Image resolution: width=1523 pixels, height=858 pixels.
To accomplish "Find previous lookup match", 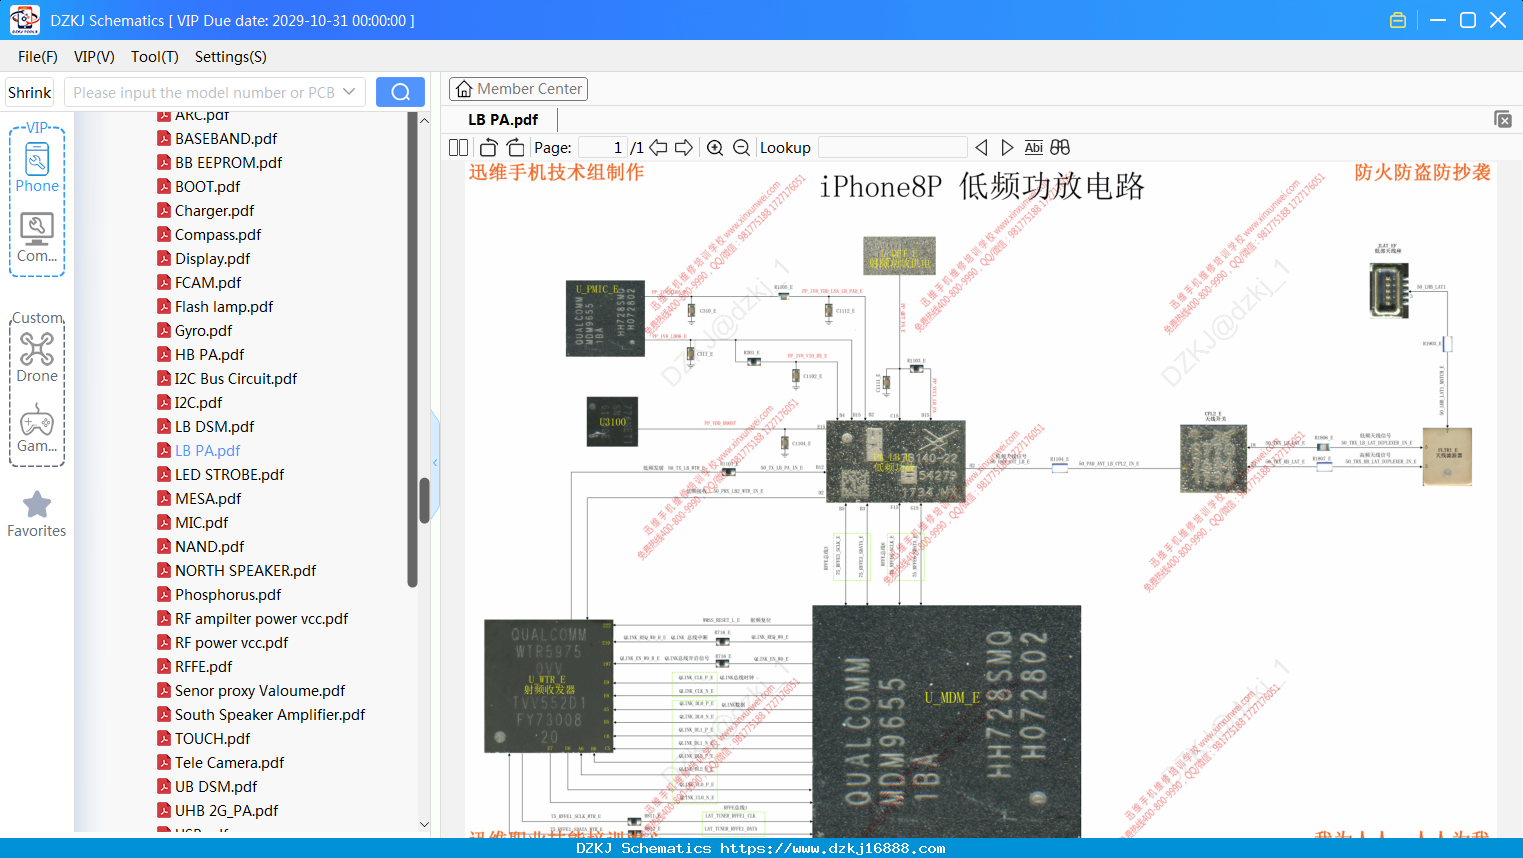I will (981, 147).
